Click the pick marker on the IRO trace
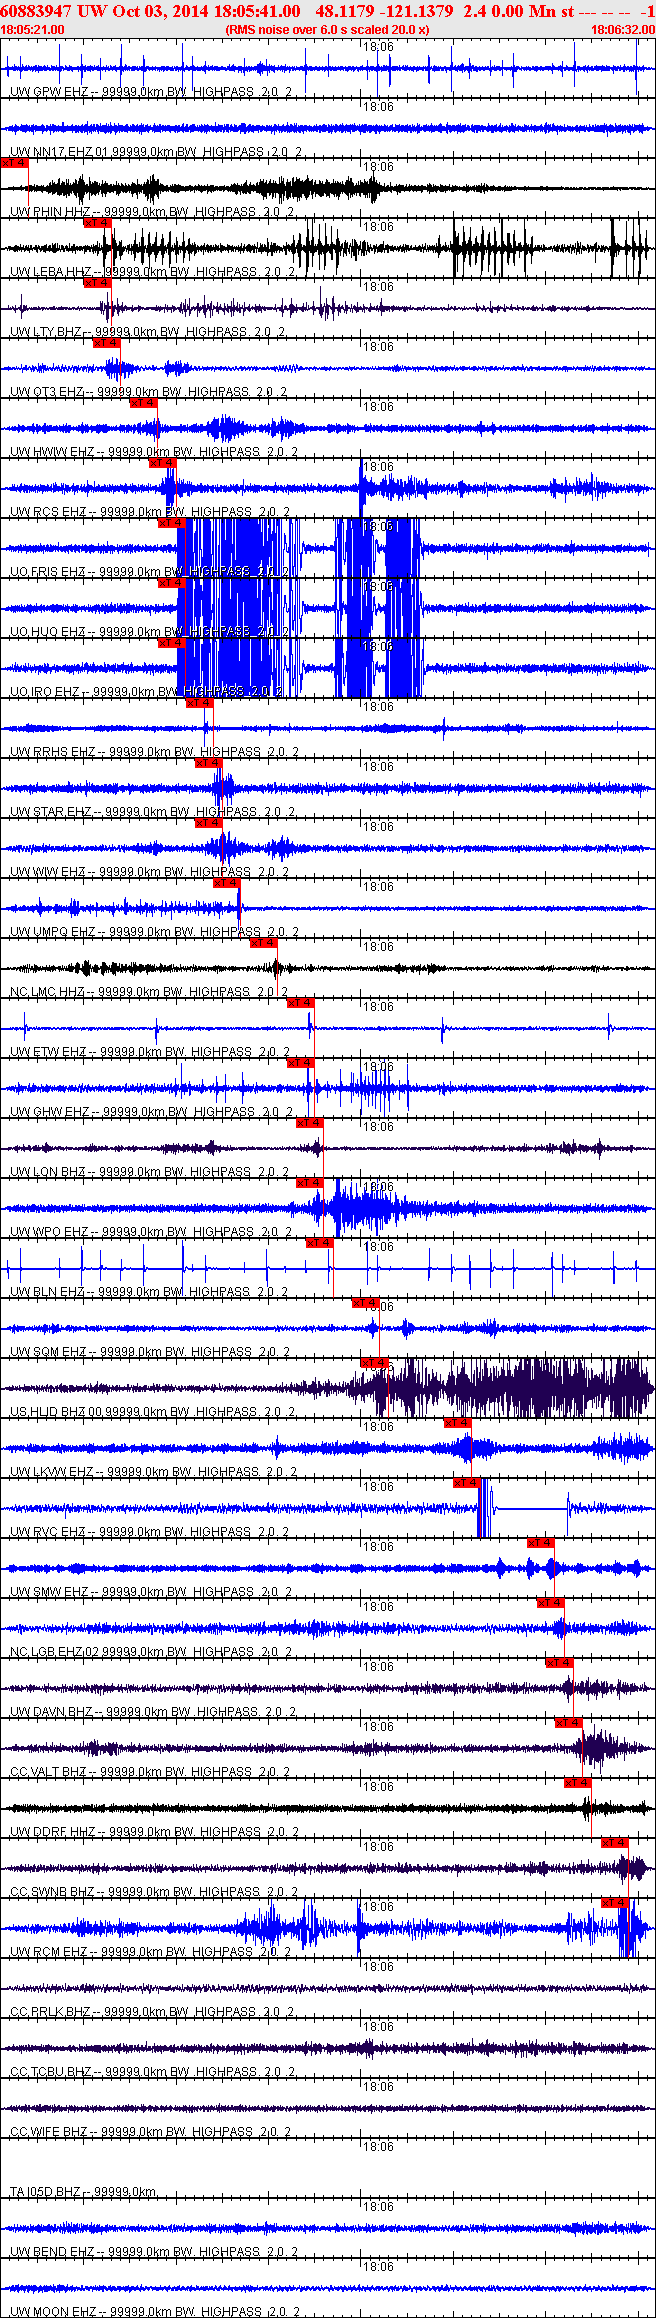Image resolution: width=656 pixels, height=2318 pixels. tap(171, 642)
